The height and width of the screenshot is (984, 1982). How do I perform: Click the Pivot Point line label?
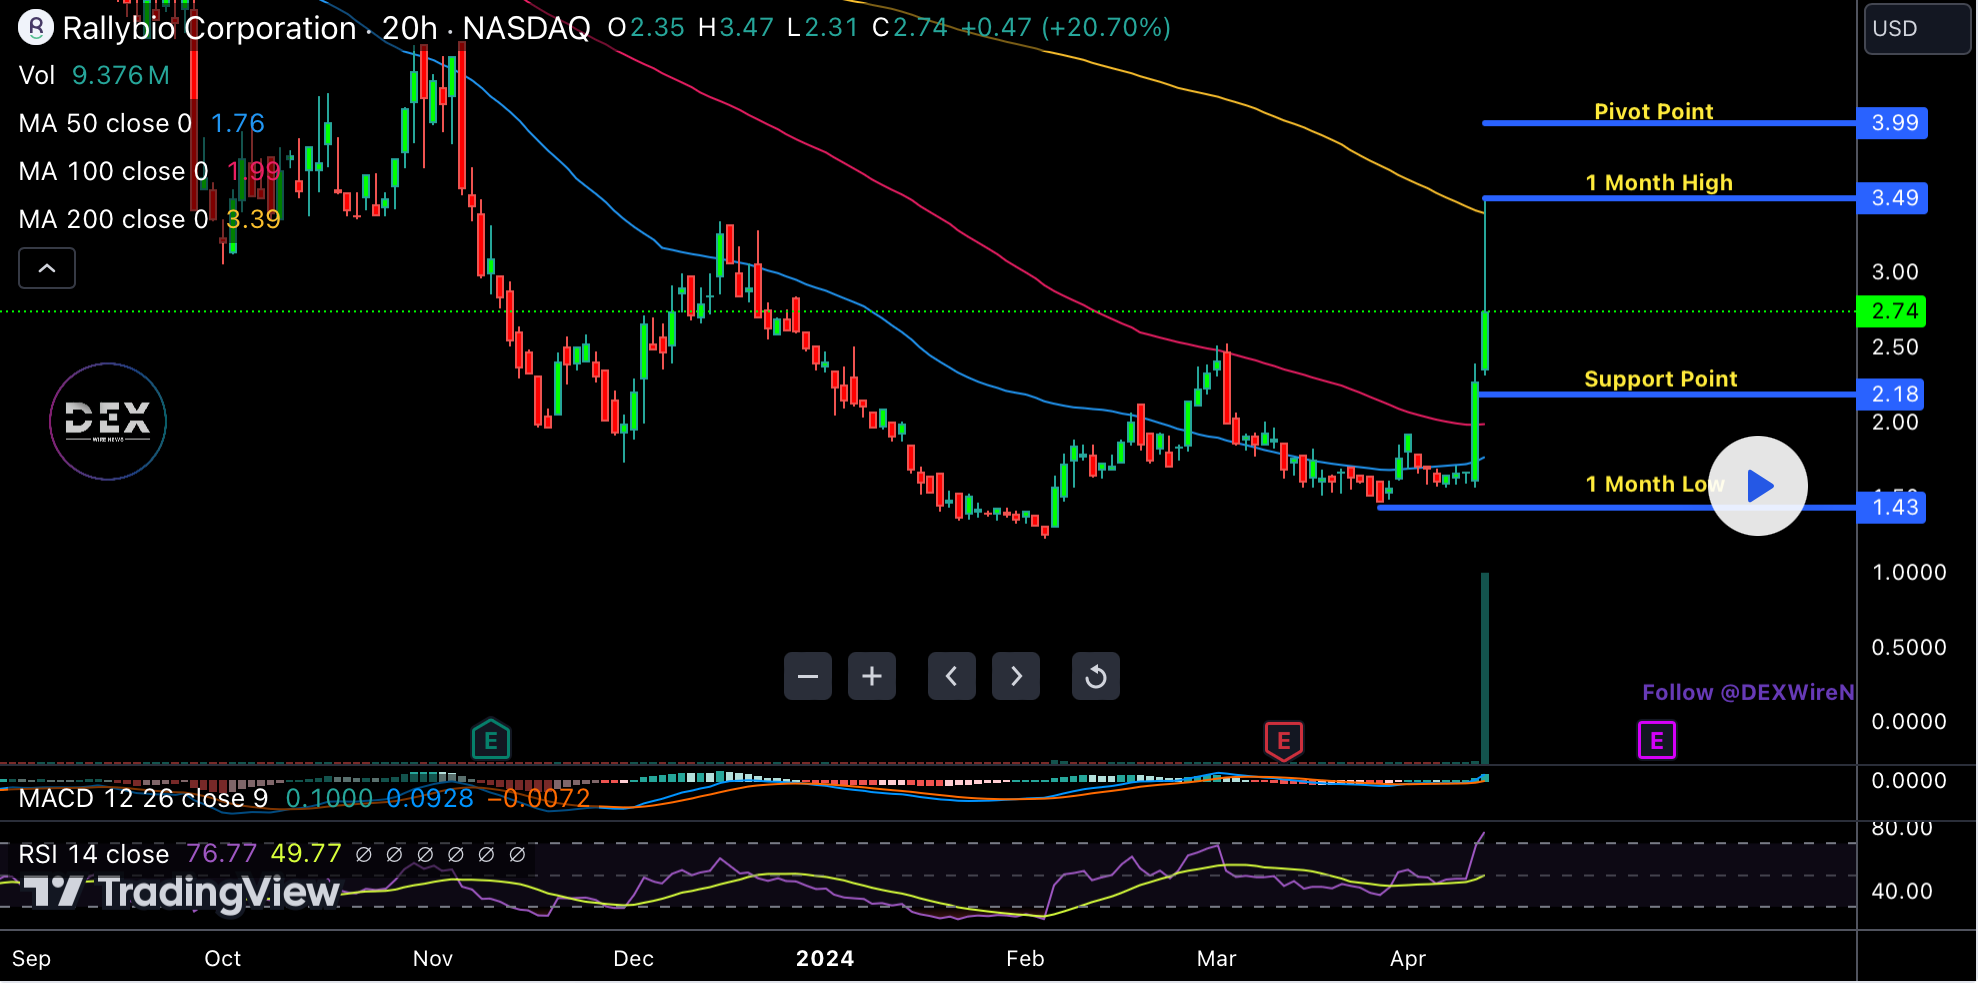1654,111
